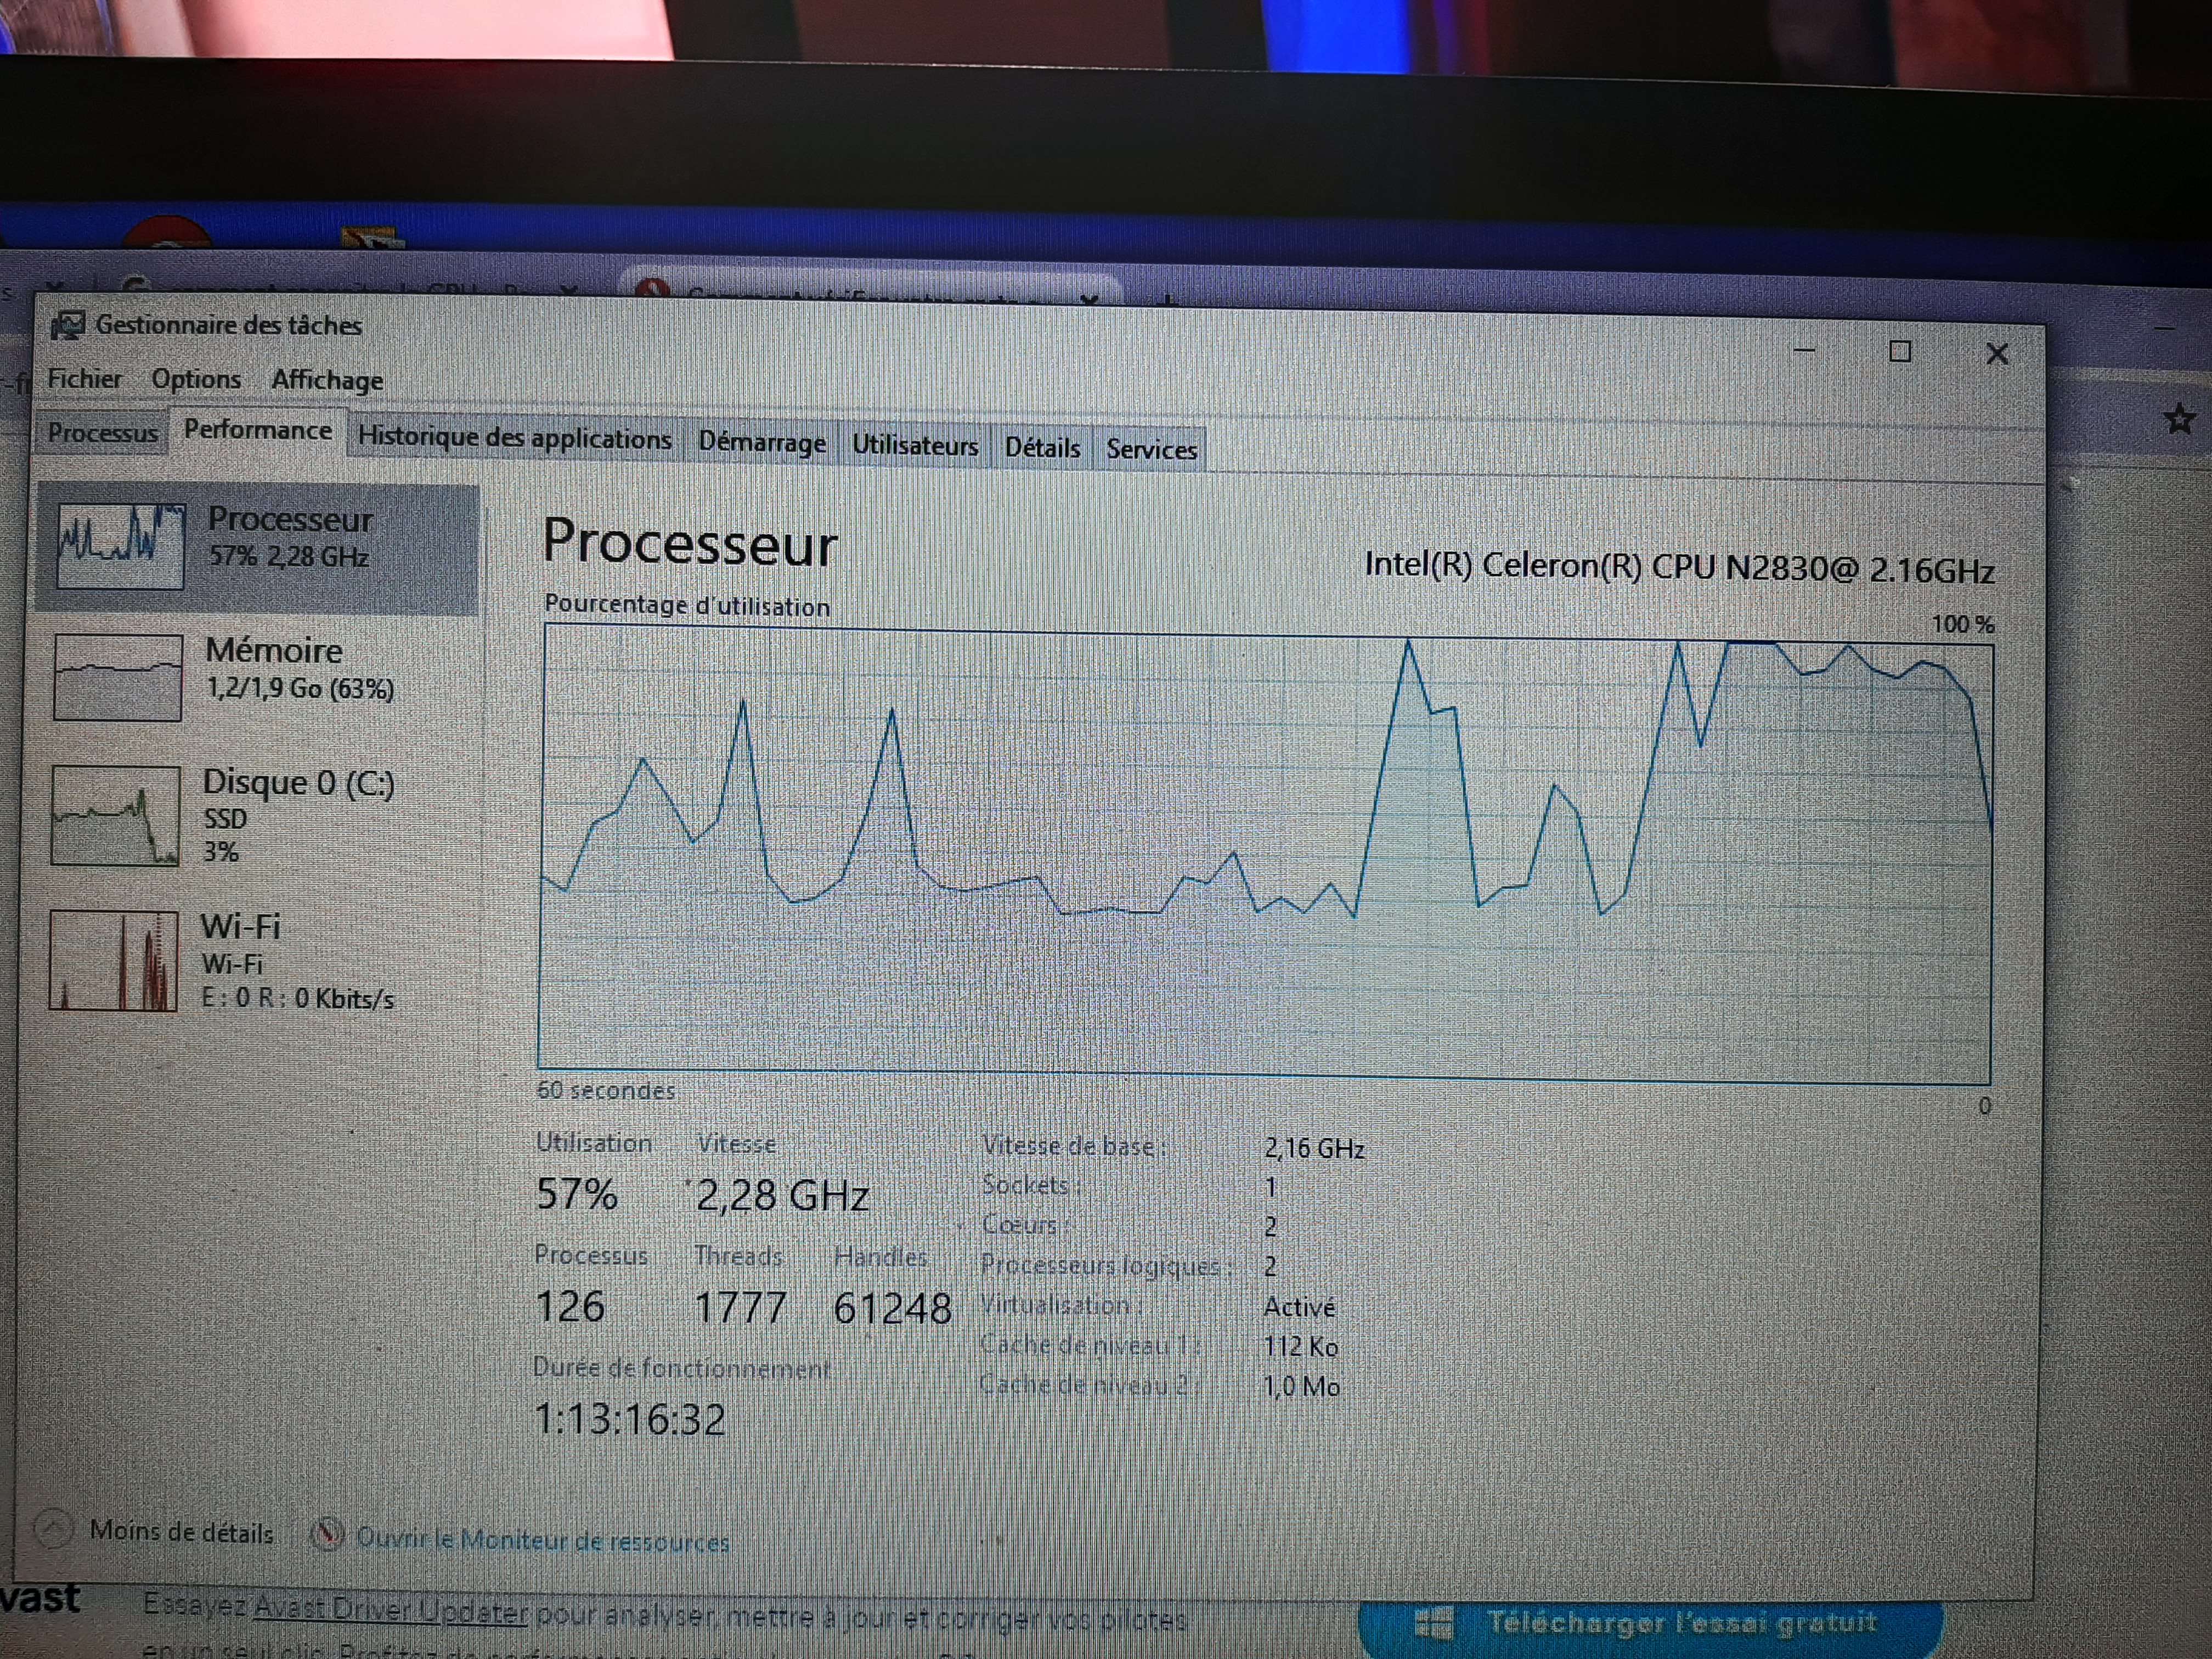2212x1659 pixels.
Task: Open the Options menu
Action: 196,380
